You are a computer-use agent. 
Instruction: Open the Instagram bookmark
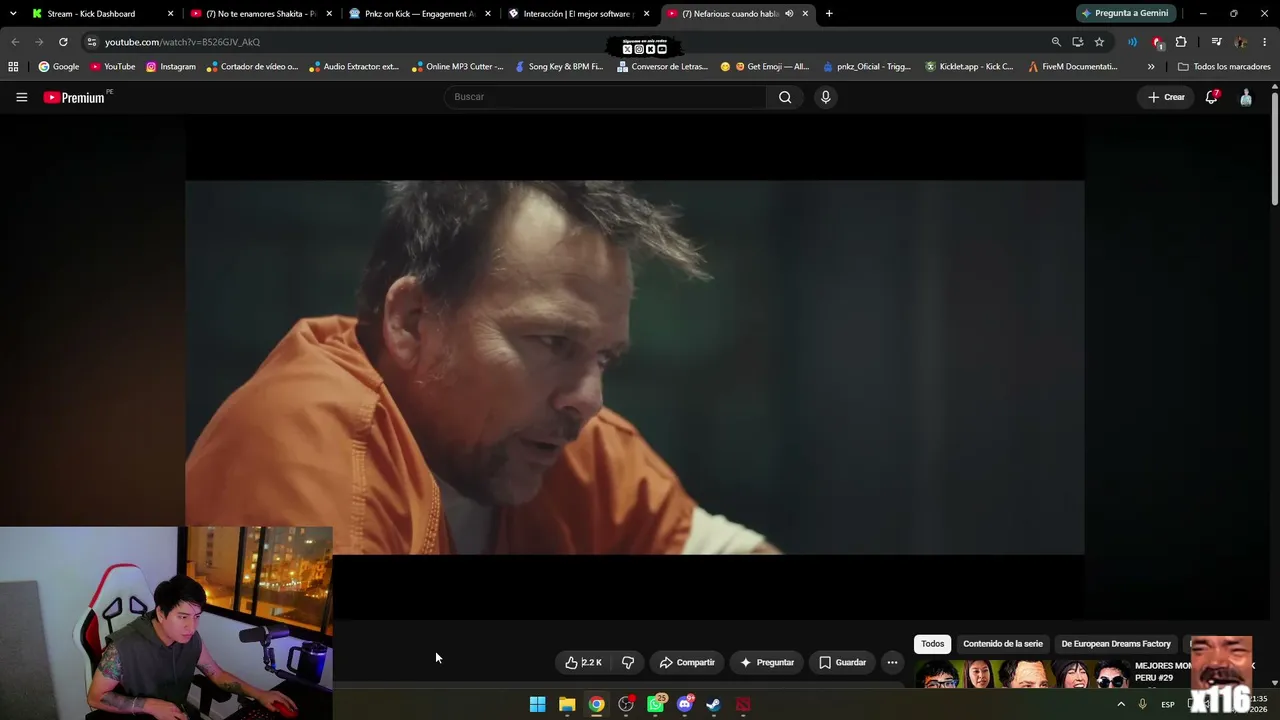pos(171,67)
